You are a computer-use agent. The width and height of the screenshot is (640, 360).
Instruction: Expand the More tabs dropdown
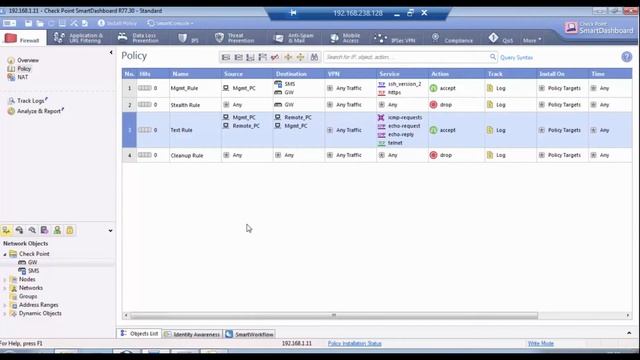[x=532, y=40]
